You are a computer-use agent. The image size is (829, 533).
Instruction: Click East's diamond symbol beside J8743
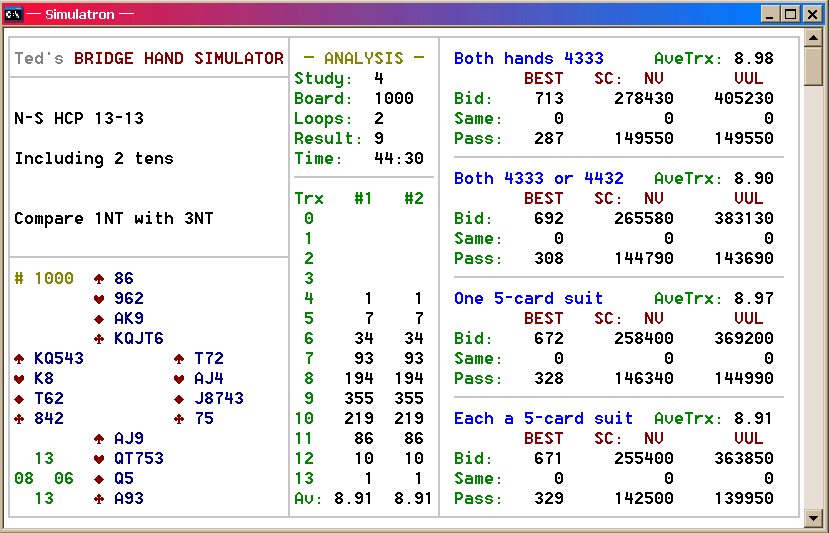[179, 399]
